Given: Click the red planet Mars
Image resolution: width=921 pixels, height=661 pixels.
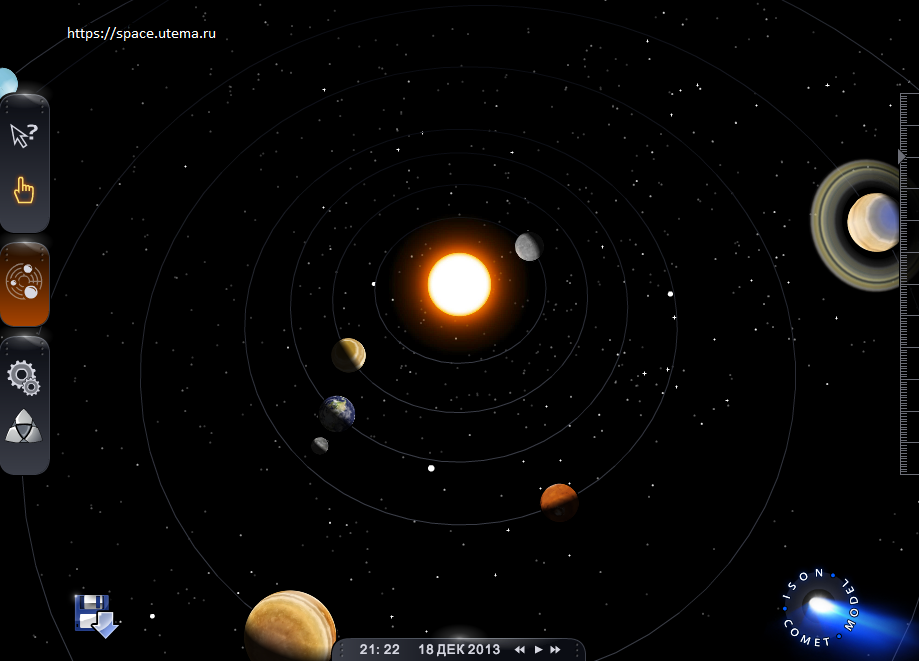Looking at the screenshot, I should (x=559, y=502).
